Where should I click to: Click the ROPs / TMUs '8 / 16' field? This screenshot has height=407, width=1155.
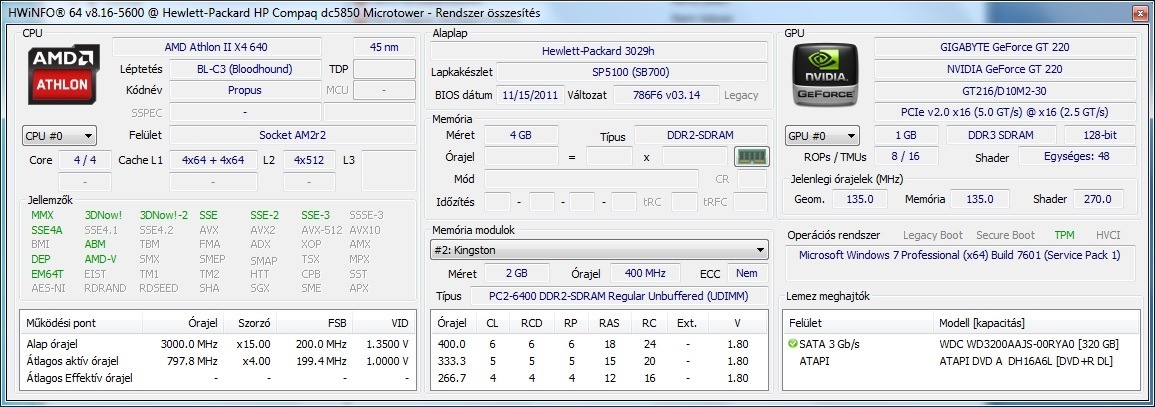pyautogui.click(x=906, y=156)
